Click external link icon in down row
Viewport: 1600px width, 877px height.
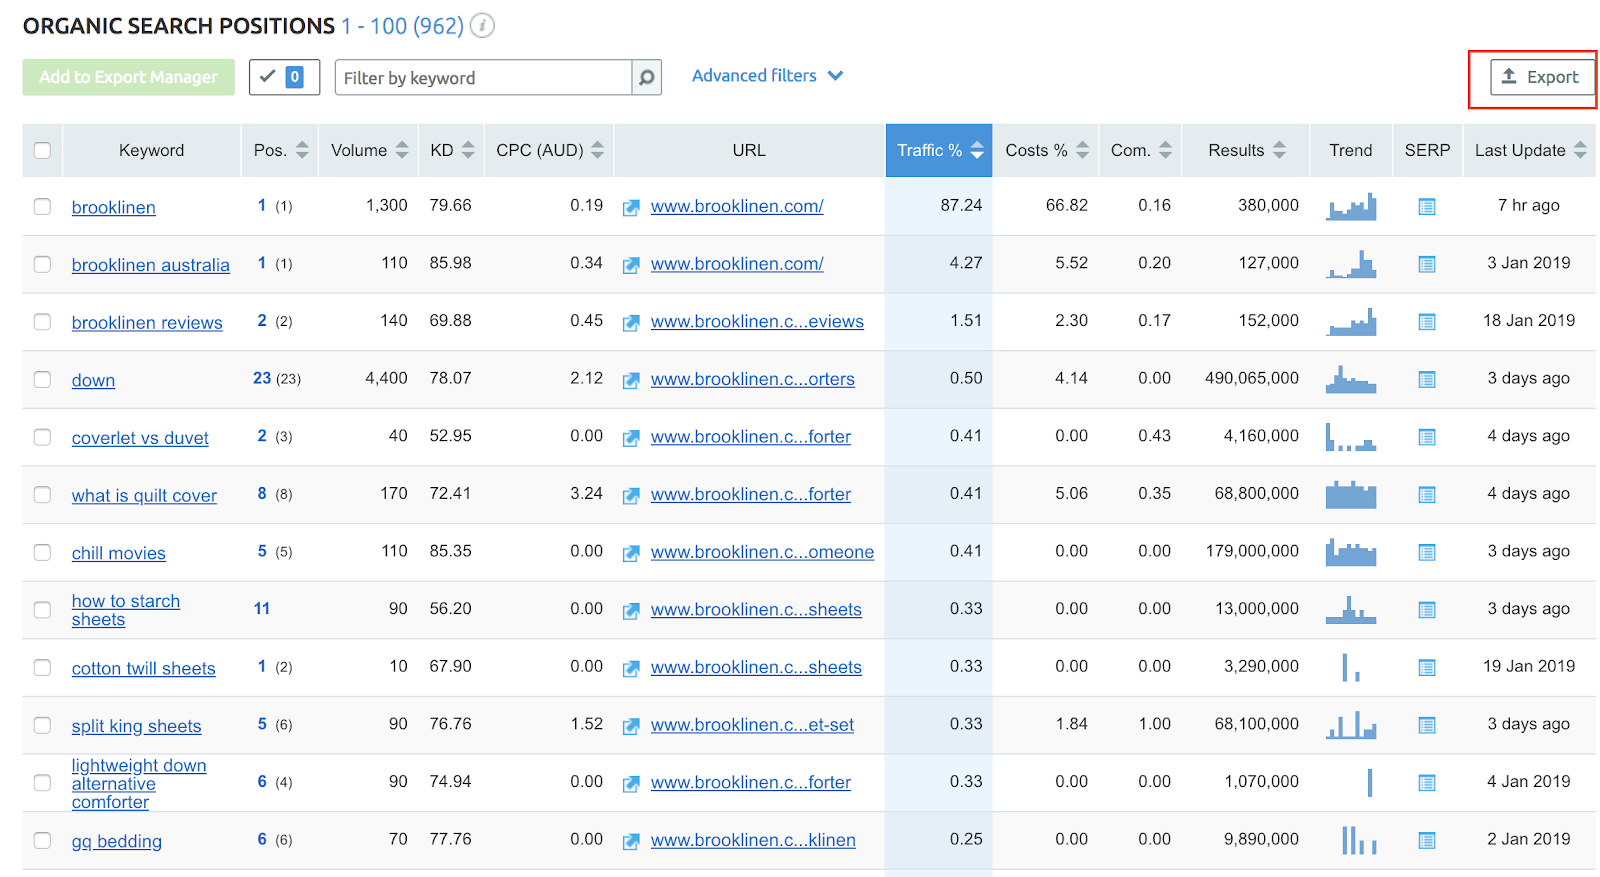[631, 381]
